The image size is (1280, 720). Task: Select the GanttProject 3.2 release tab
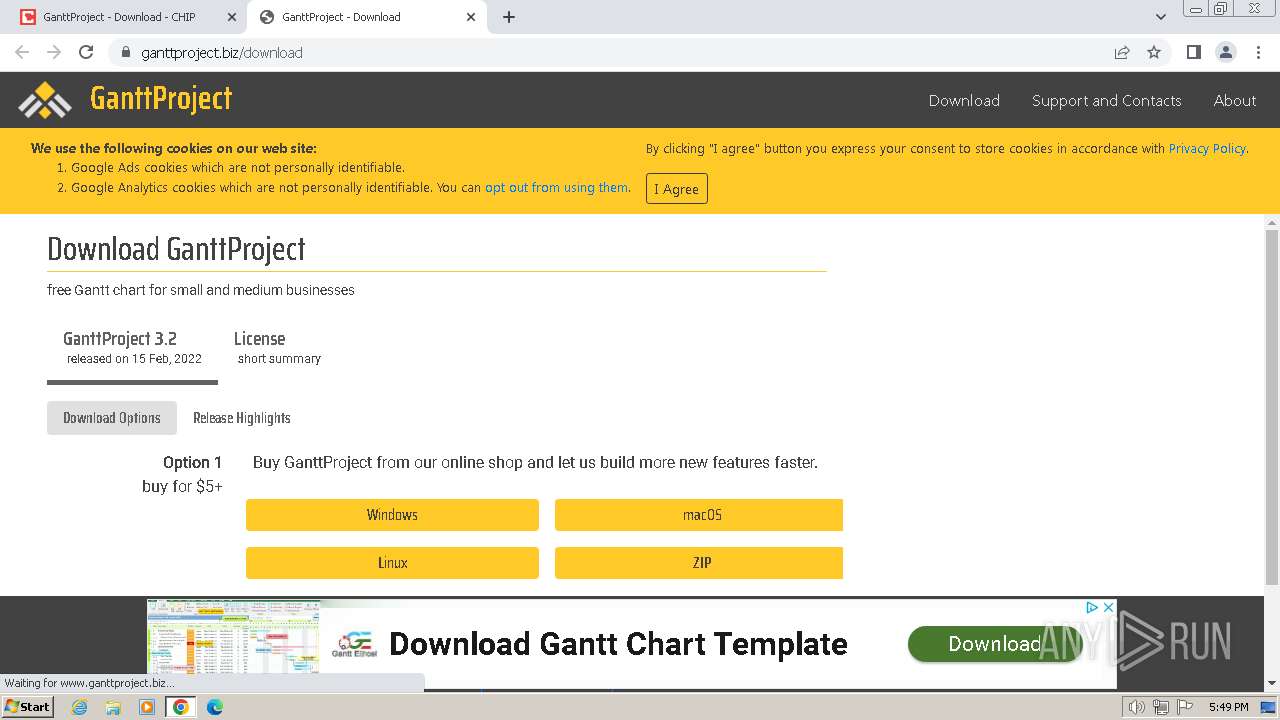(132, 348)
